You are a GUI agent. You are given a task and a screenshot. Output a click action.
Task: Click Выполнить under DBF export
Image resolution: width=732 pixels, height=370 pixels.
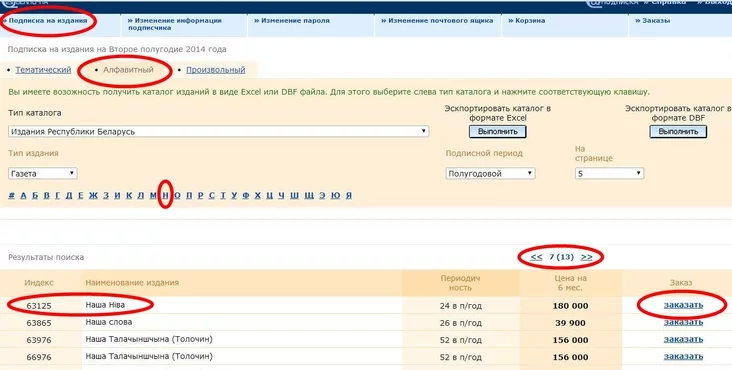tap(678, 132)
